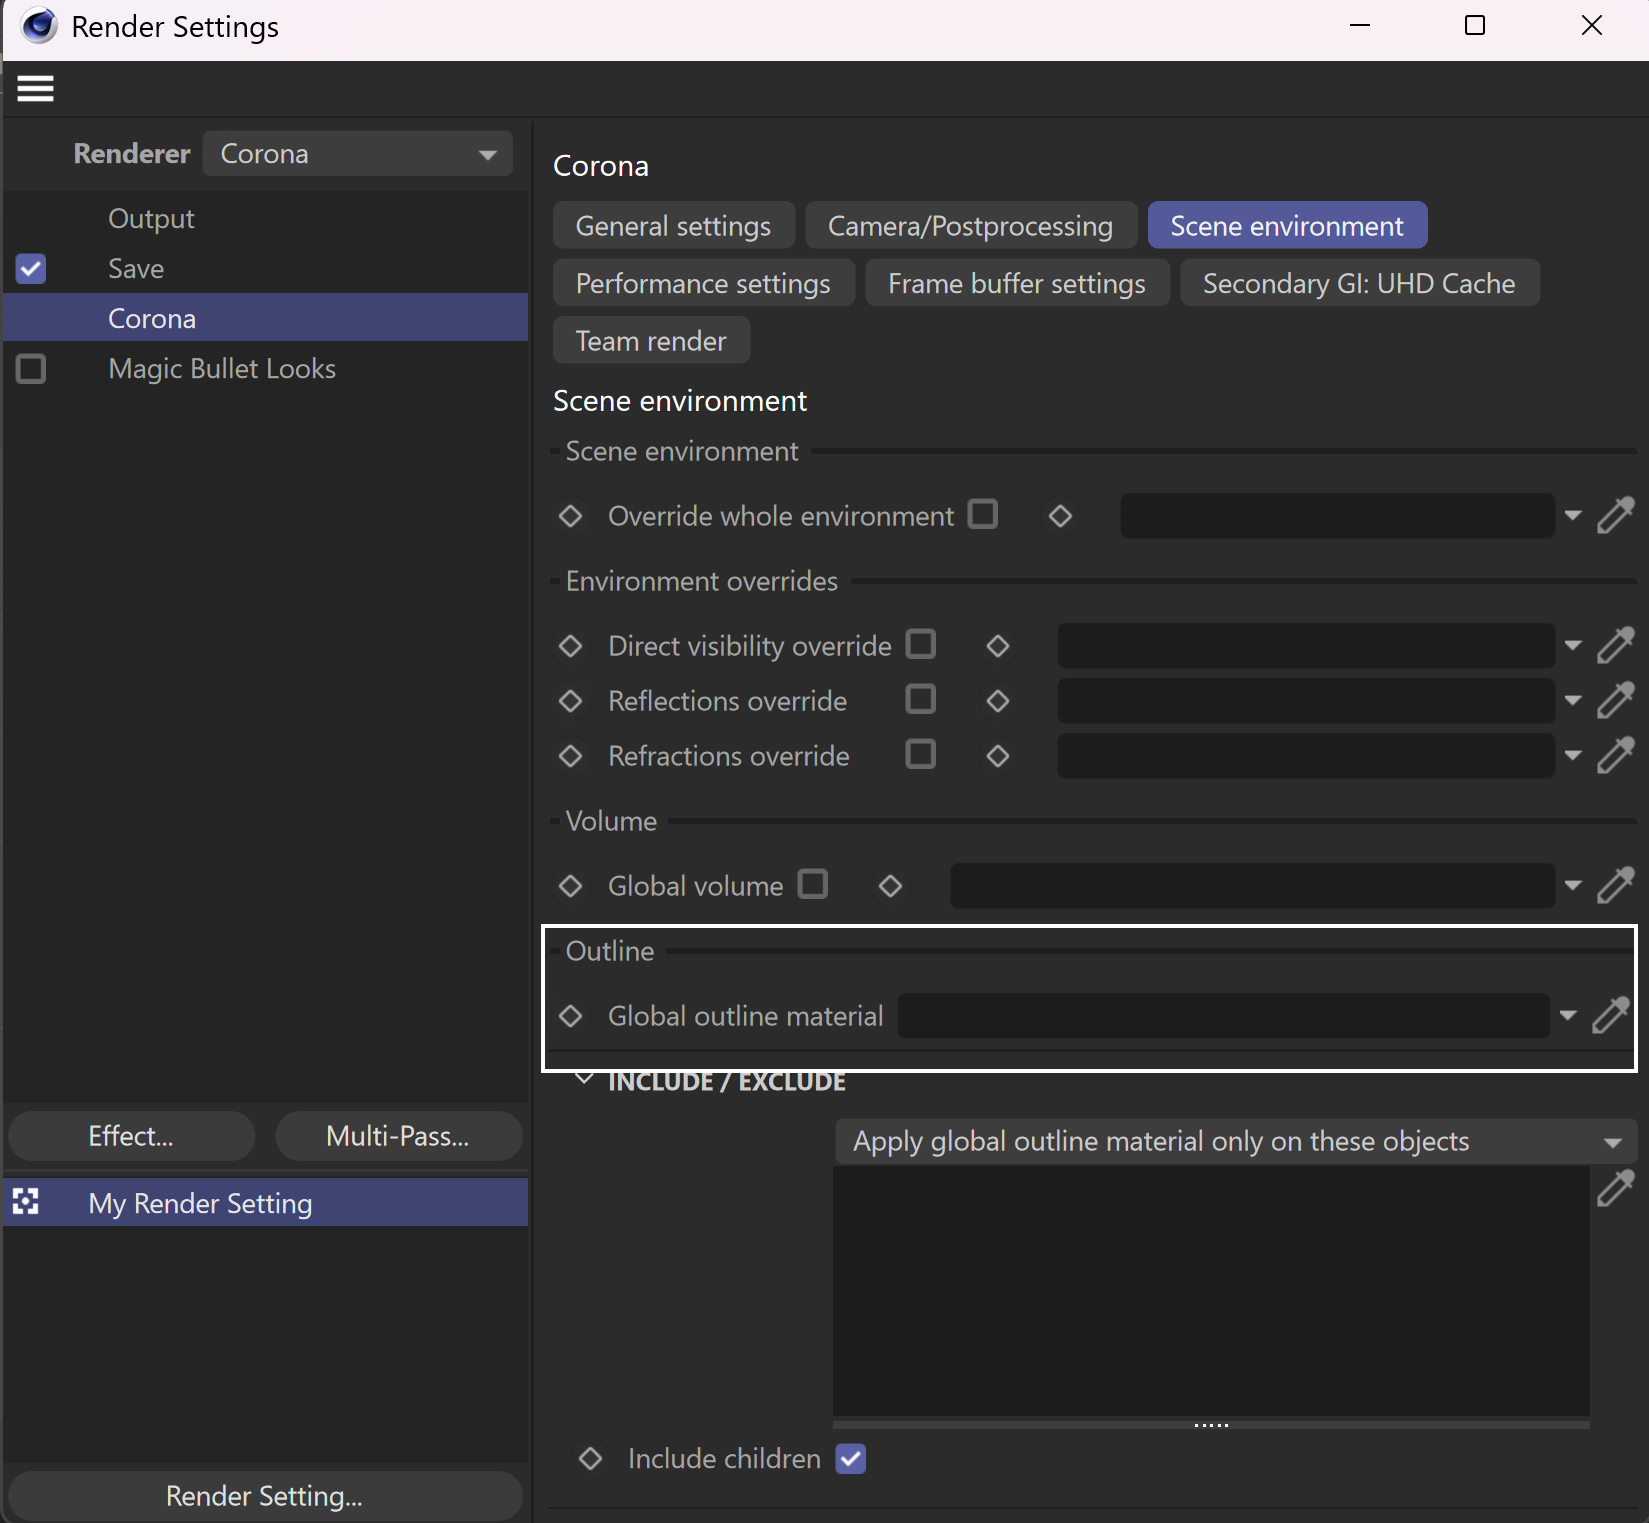Use the Direct visibility override eyedropper
The image size is (1649, 1523).
click(1615, 645)
